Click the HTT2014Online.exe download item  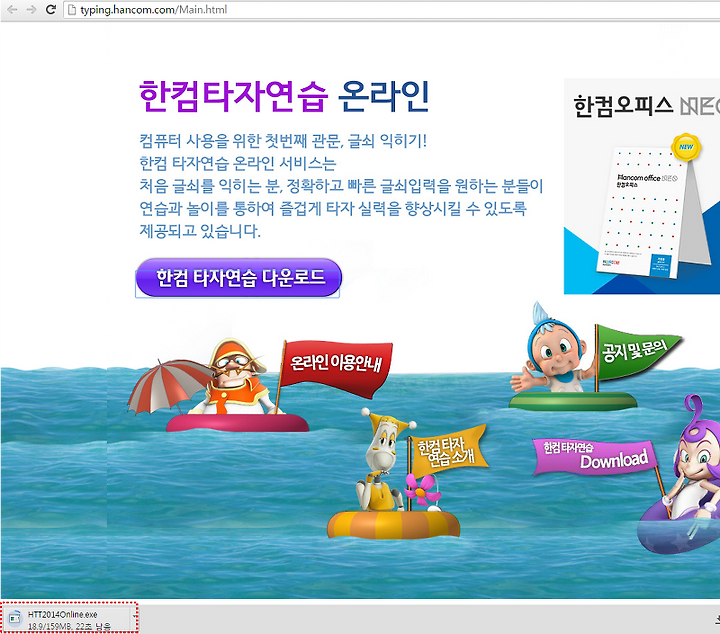tap(69, 619)
